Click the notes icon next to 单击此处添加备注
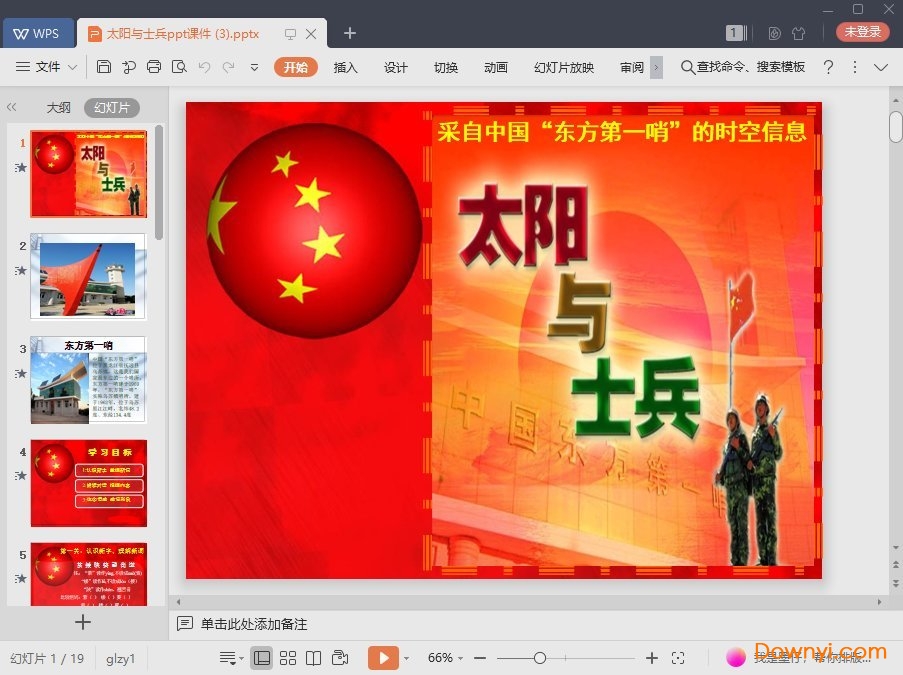The height and width of the screenshot is (675, 903). tap(185, 623)
